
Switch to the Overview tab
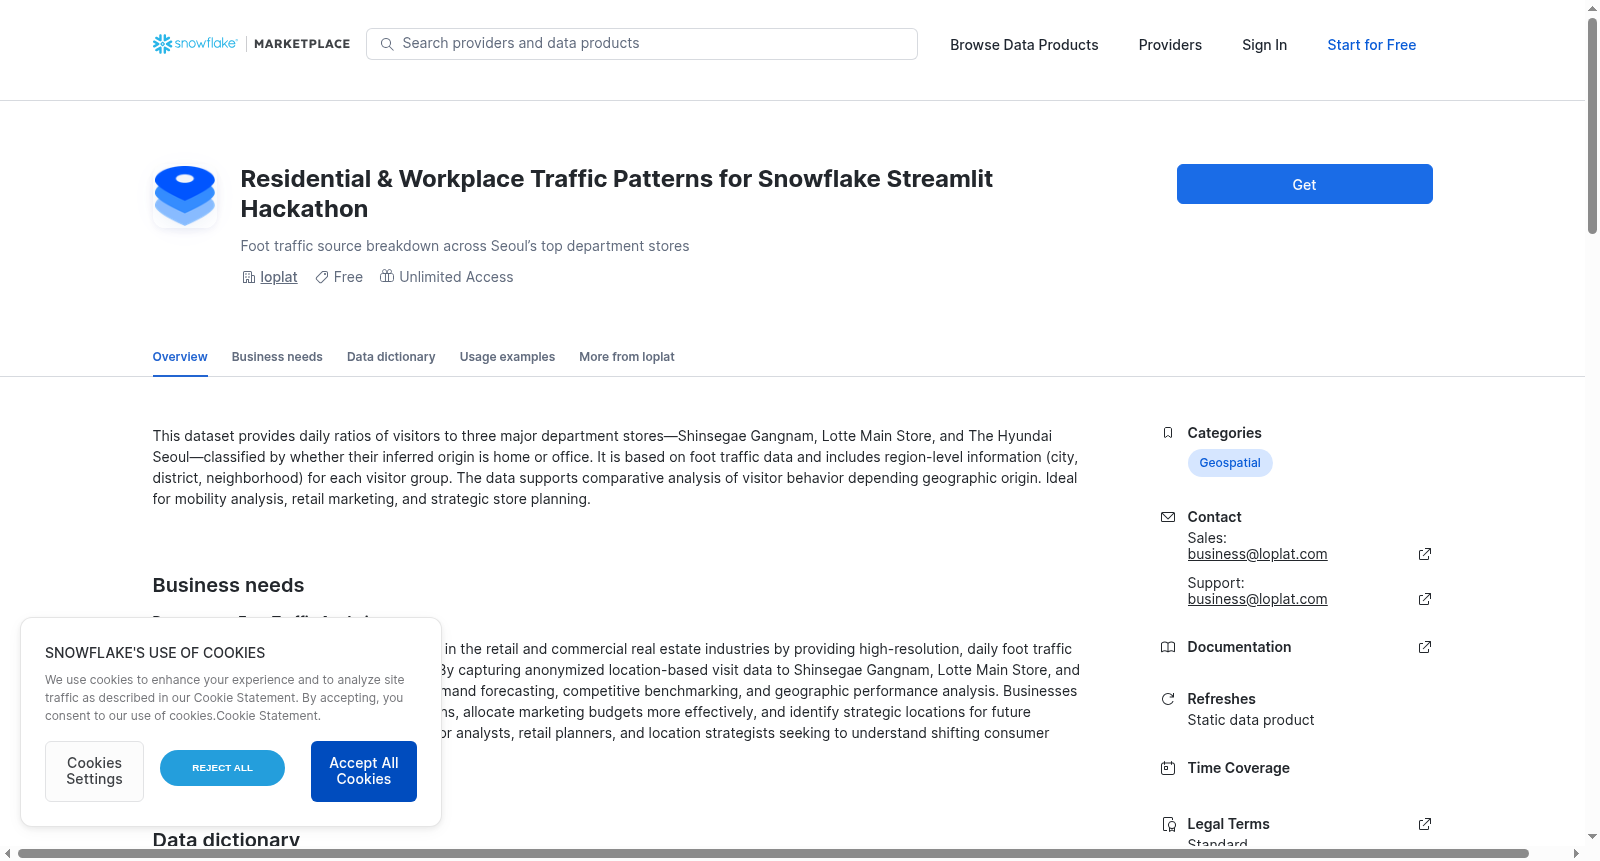pyautogui.click(x=180, y=357)
